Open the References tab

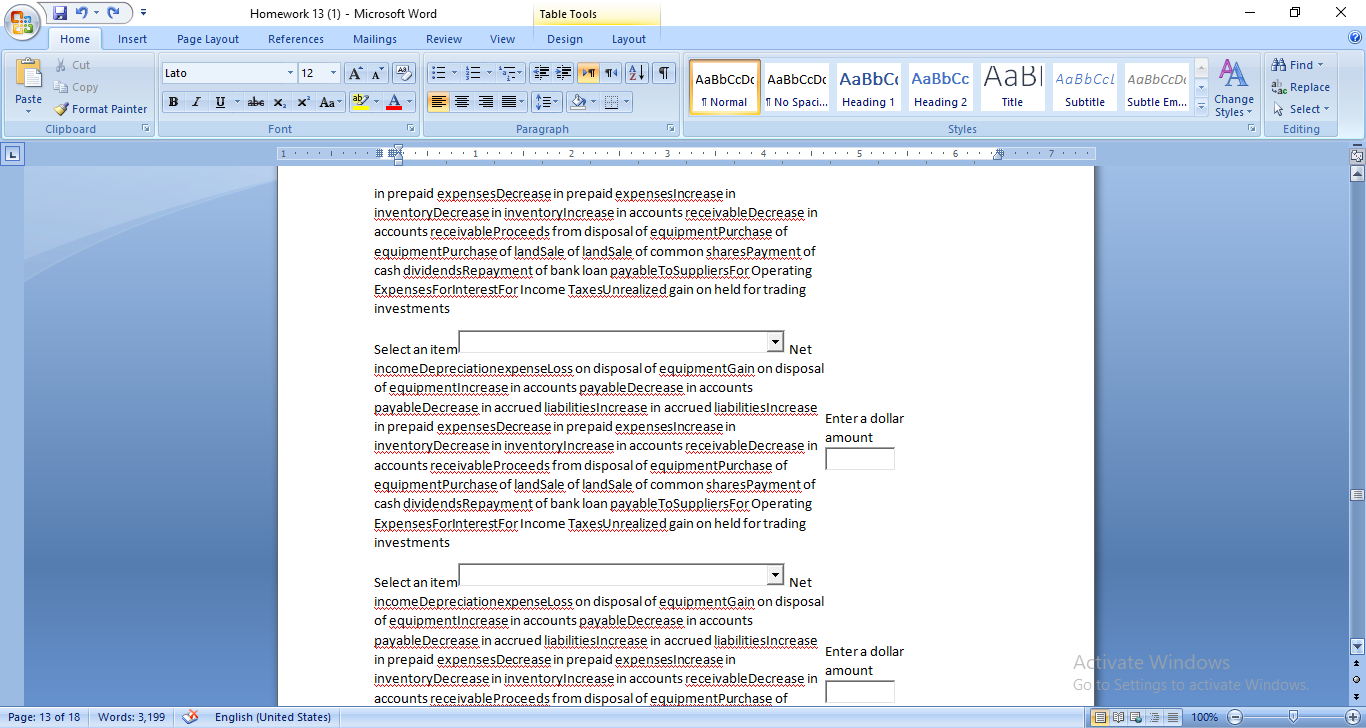(296, 39)
